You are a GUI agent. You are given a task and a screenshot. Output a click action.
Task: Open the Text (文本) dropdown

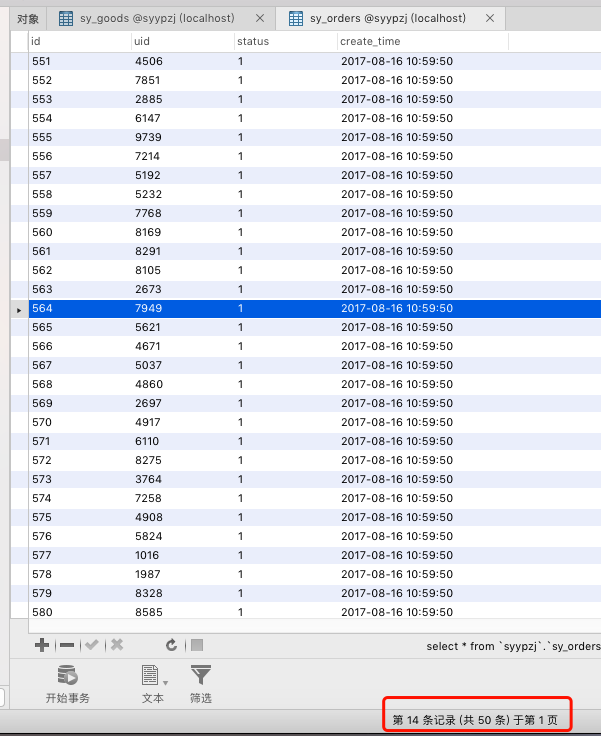(153, 677)
